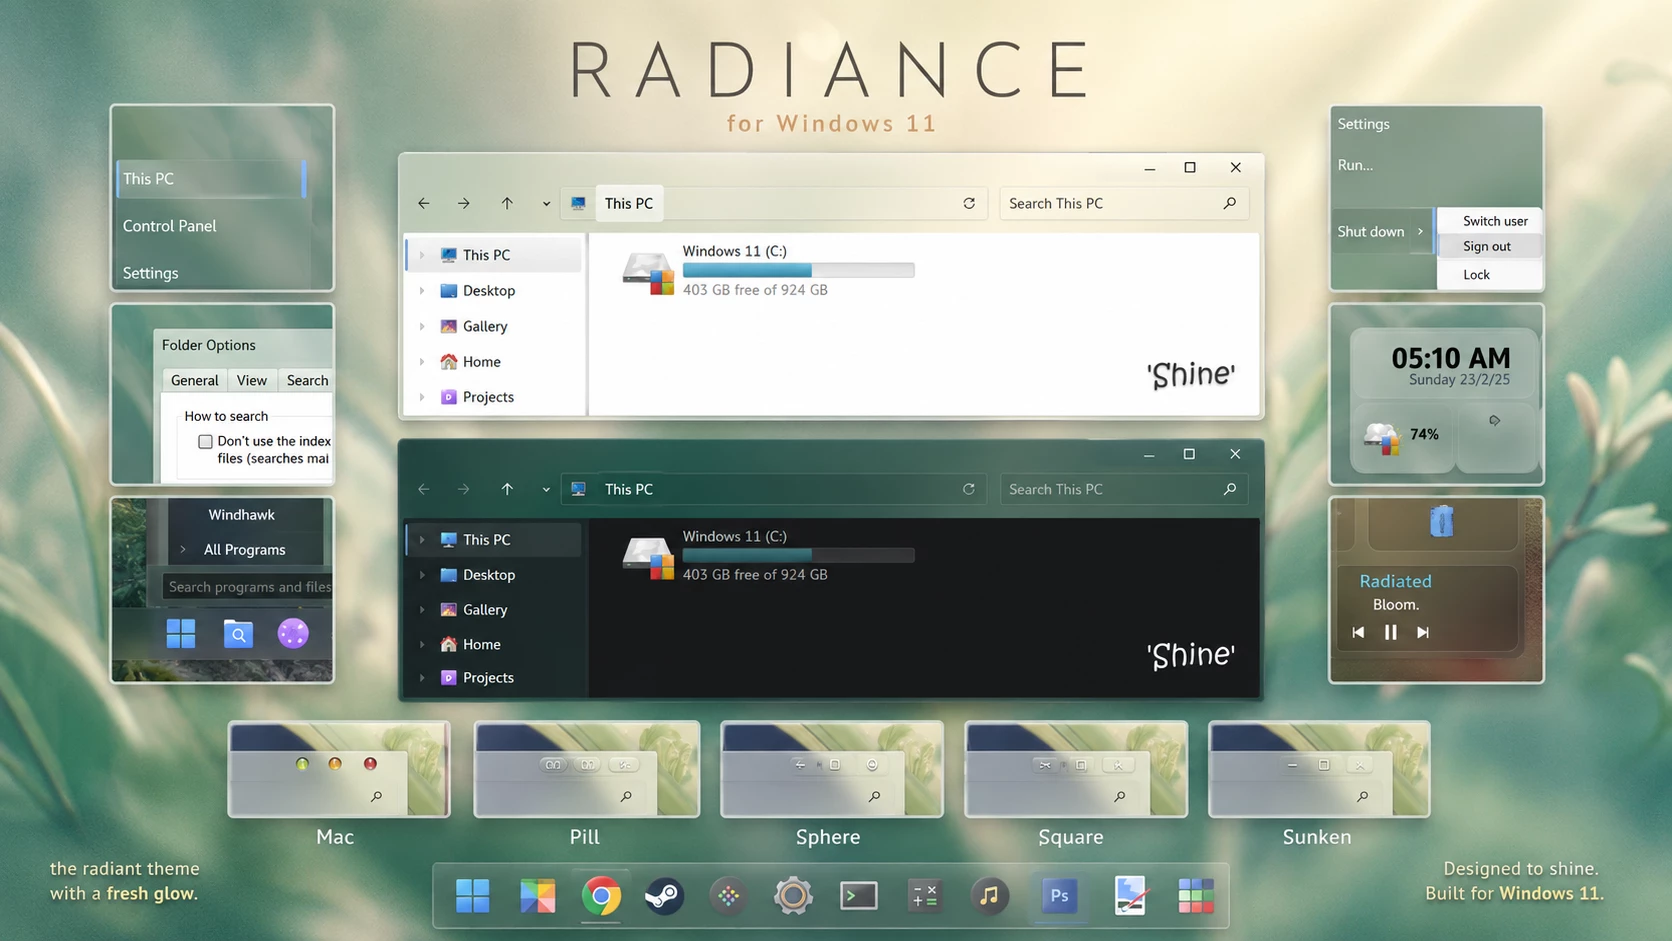Expand the Home node in the dark window tree
Viewport: 1672px width, 941px height.
(x=422, y=645)
